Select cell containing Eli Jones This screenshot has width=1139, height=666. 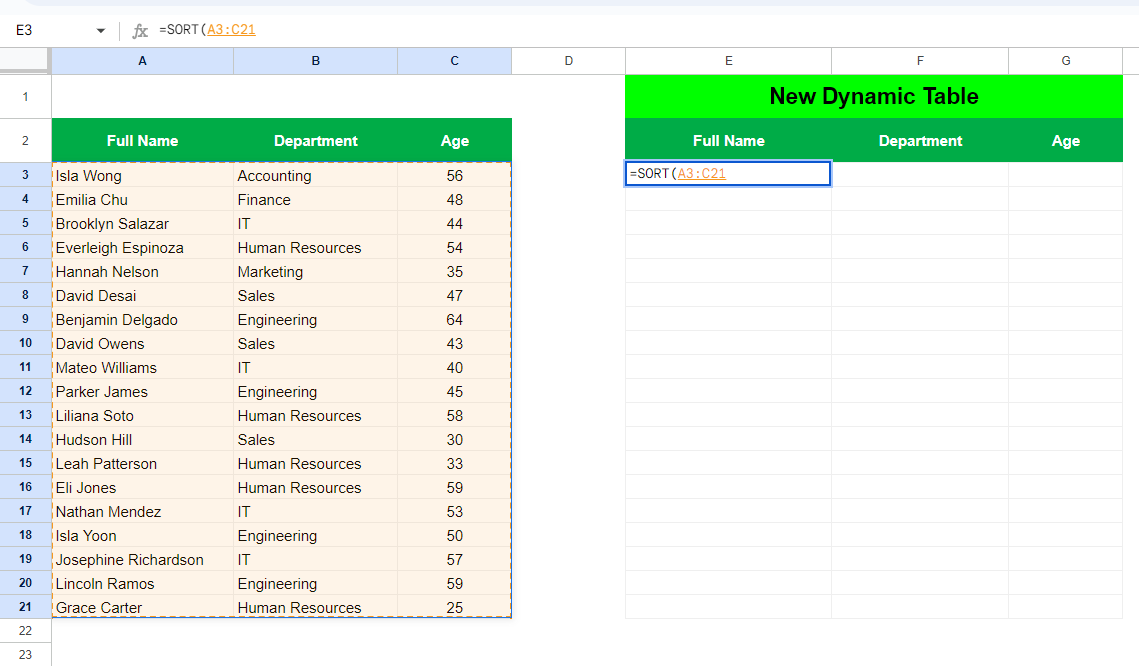pos(142,487)
